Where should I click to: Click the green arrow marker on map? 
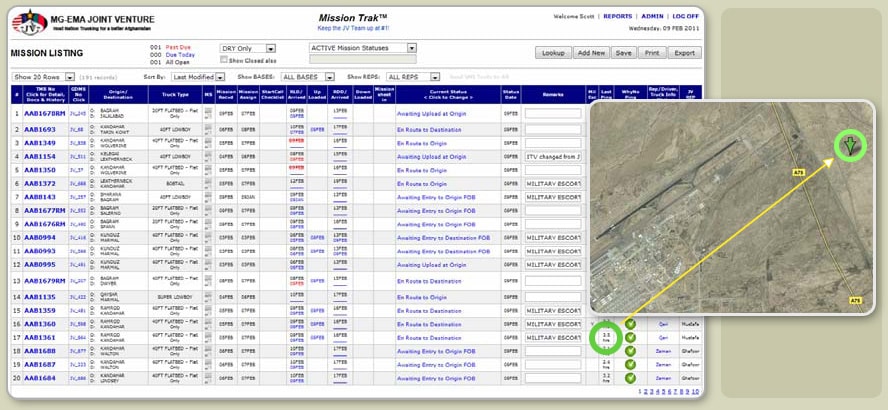851,147
